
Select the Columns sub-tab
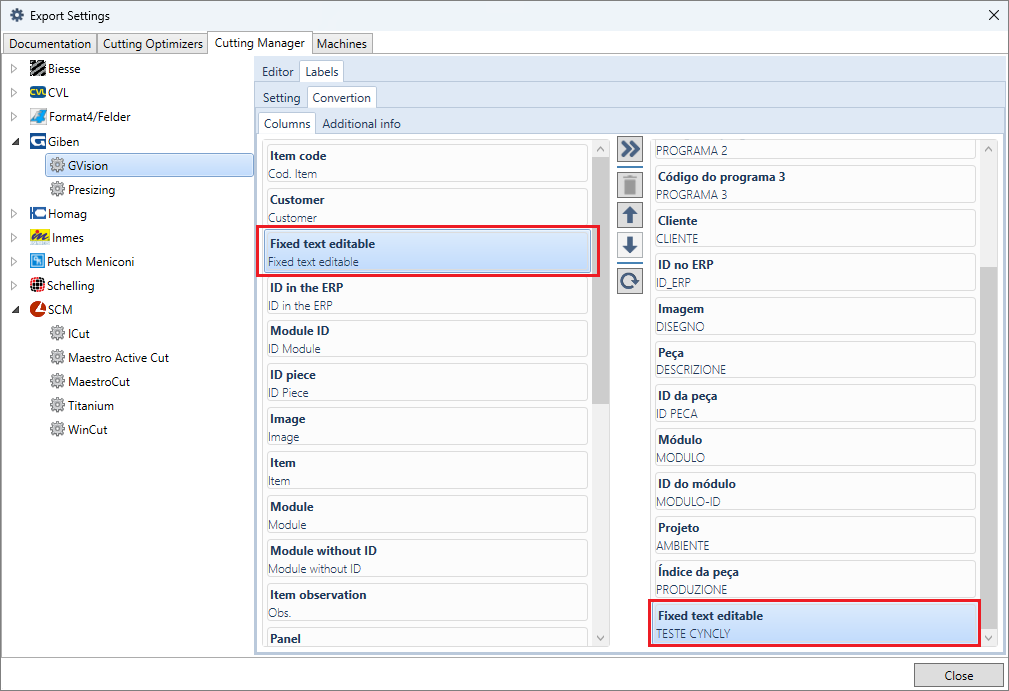click(287, 123)
